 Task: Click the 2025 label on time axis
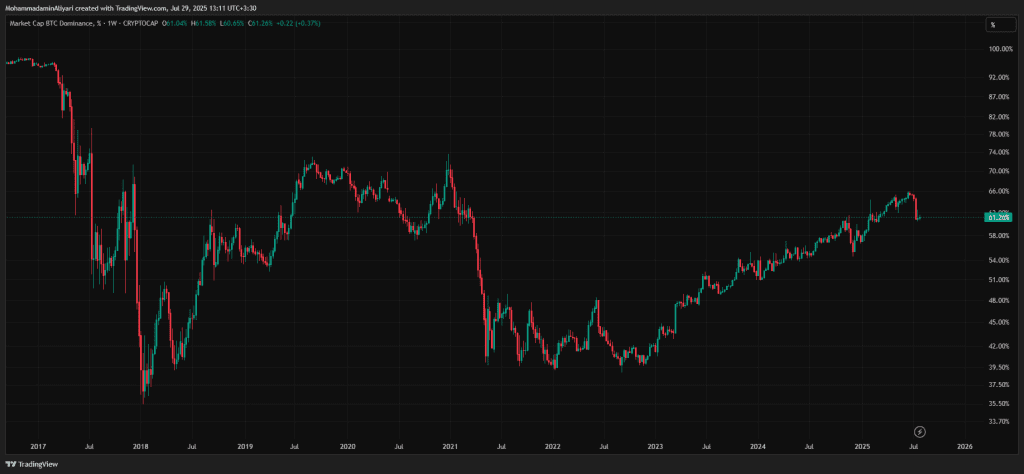[862, 447]
